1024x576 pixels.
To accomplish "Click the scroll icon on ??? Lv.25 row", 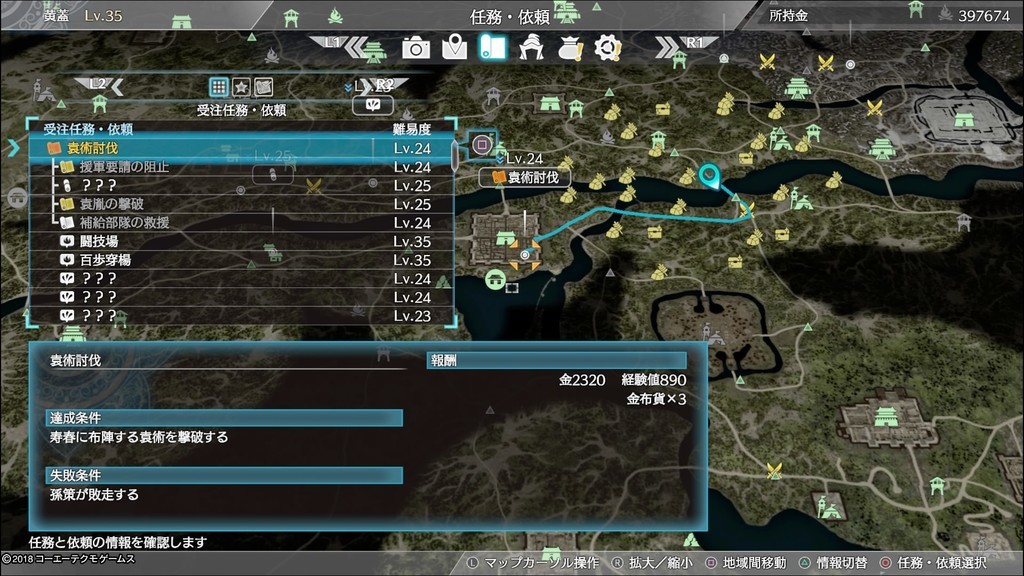I will 67,185.
